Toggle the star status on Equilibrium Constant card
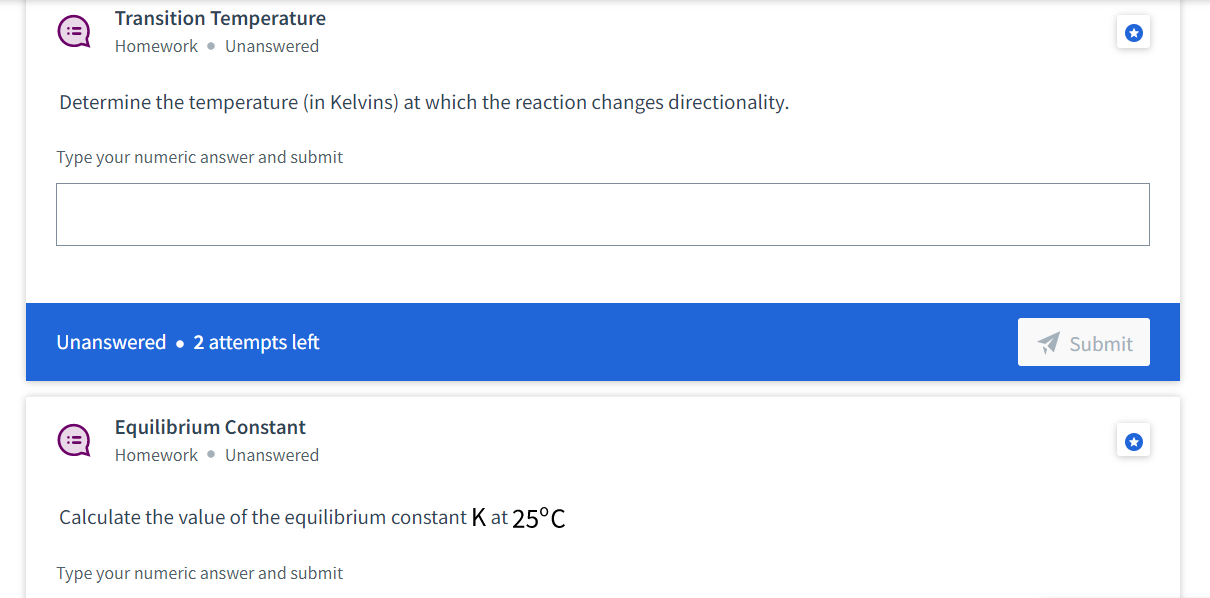This screenshot has height=598, width=1210. (x=1133, y=440)
